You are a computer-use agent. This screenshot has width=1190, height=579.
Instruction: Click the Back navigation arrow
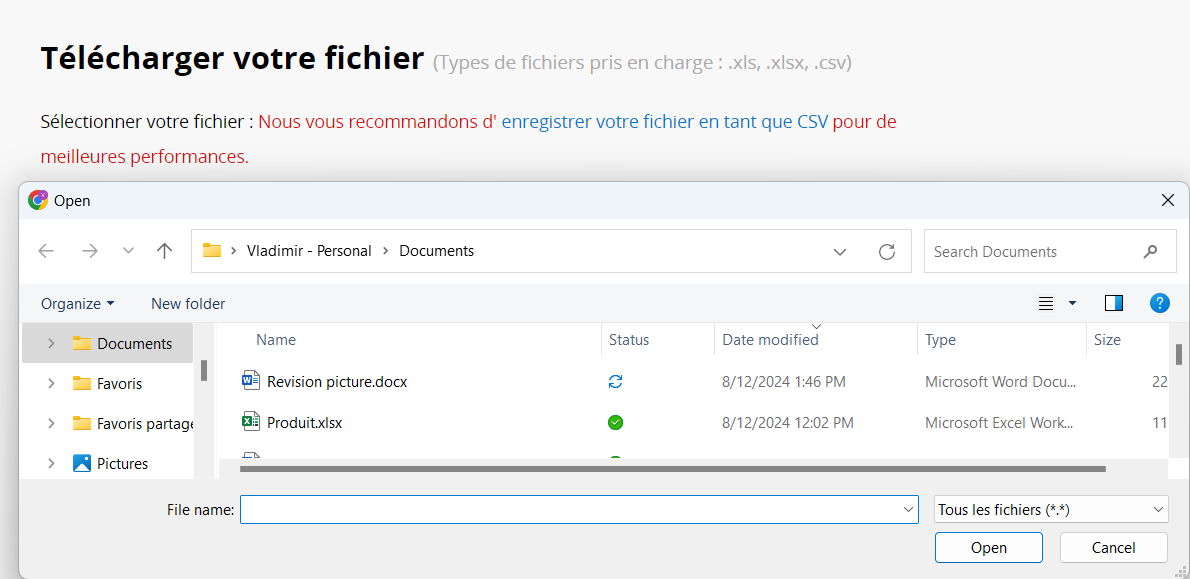[46, 251]
